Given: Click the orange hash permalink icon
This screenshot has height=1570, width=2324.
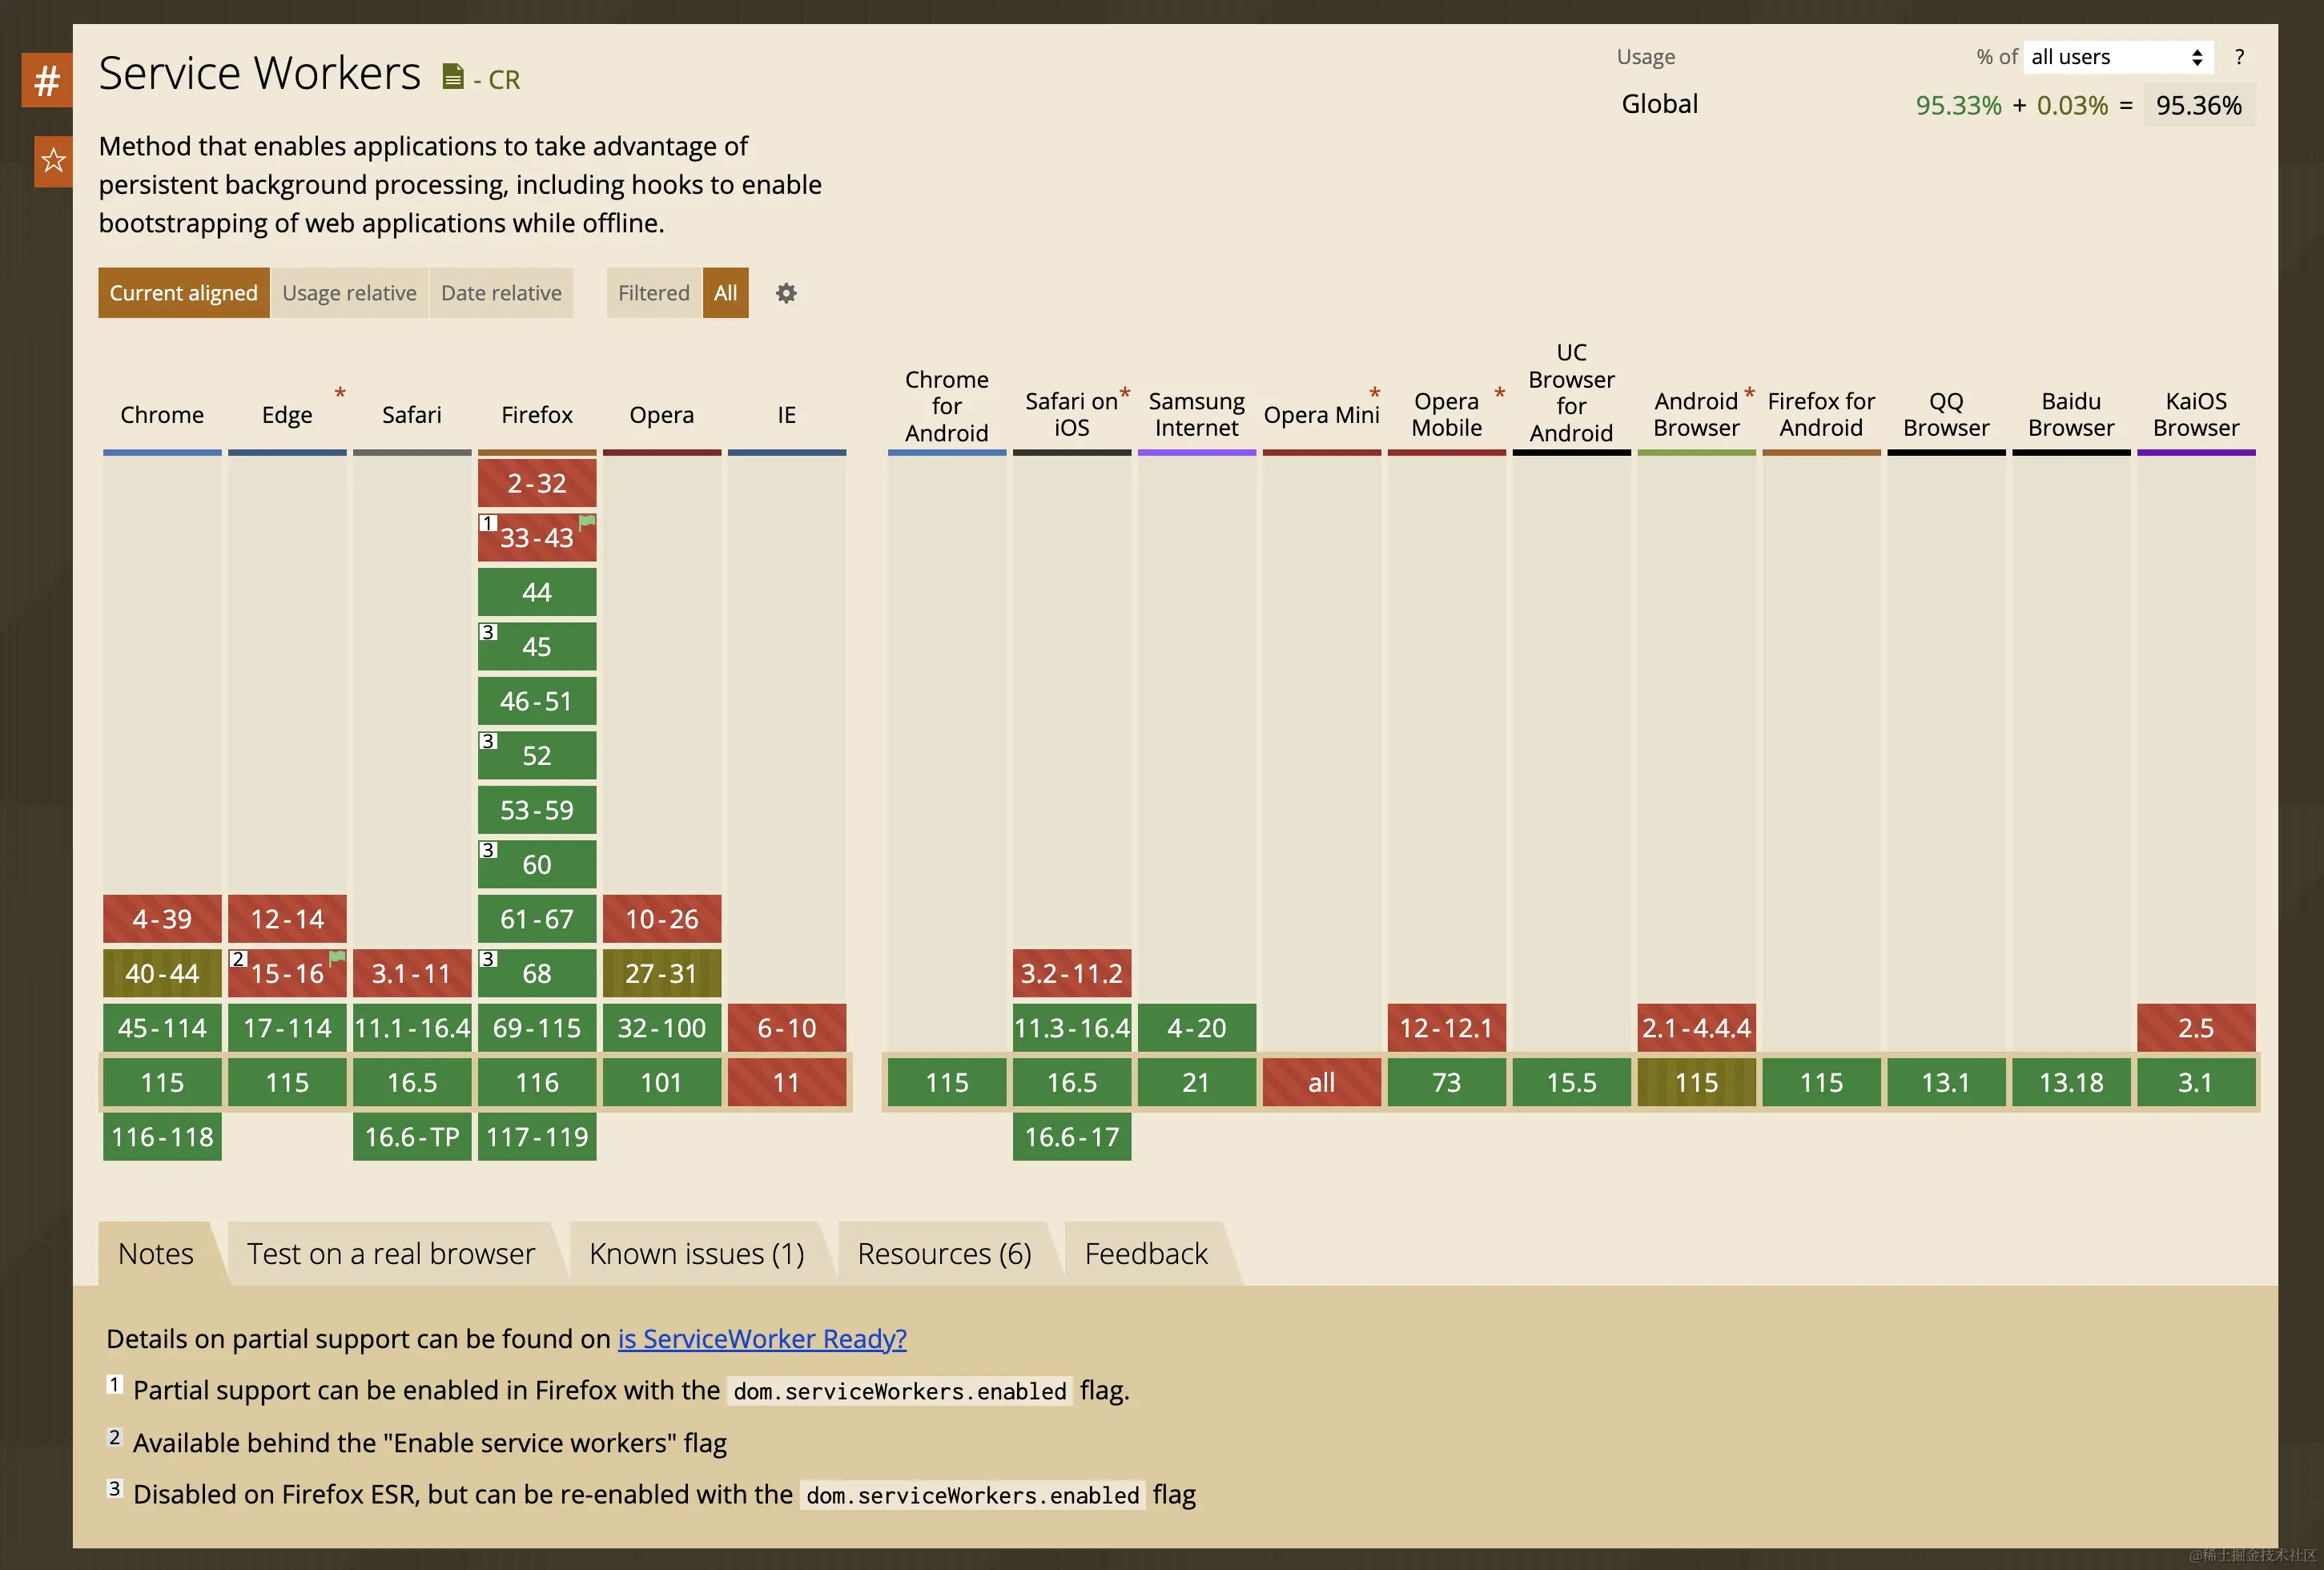Looking at the screenshot, I should [x=47, y=80].
